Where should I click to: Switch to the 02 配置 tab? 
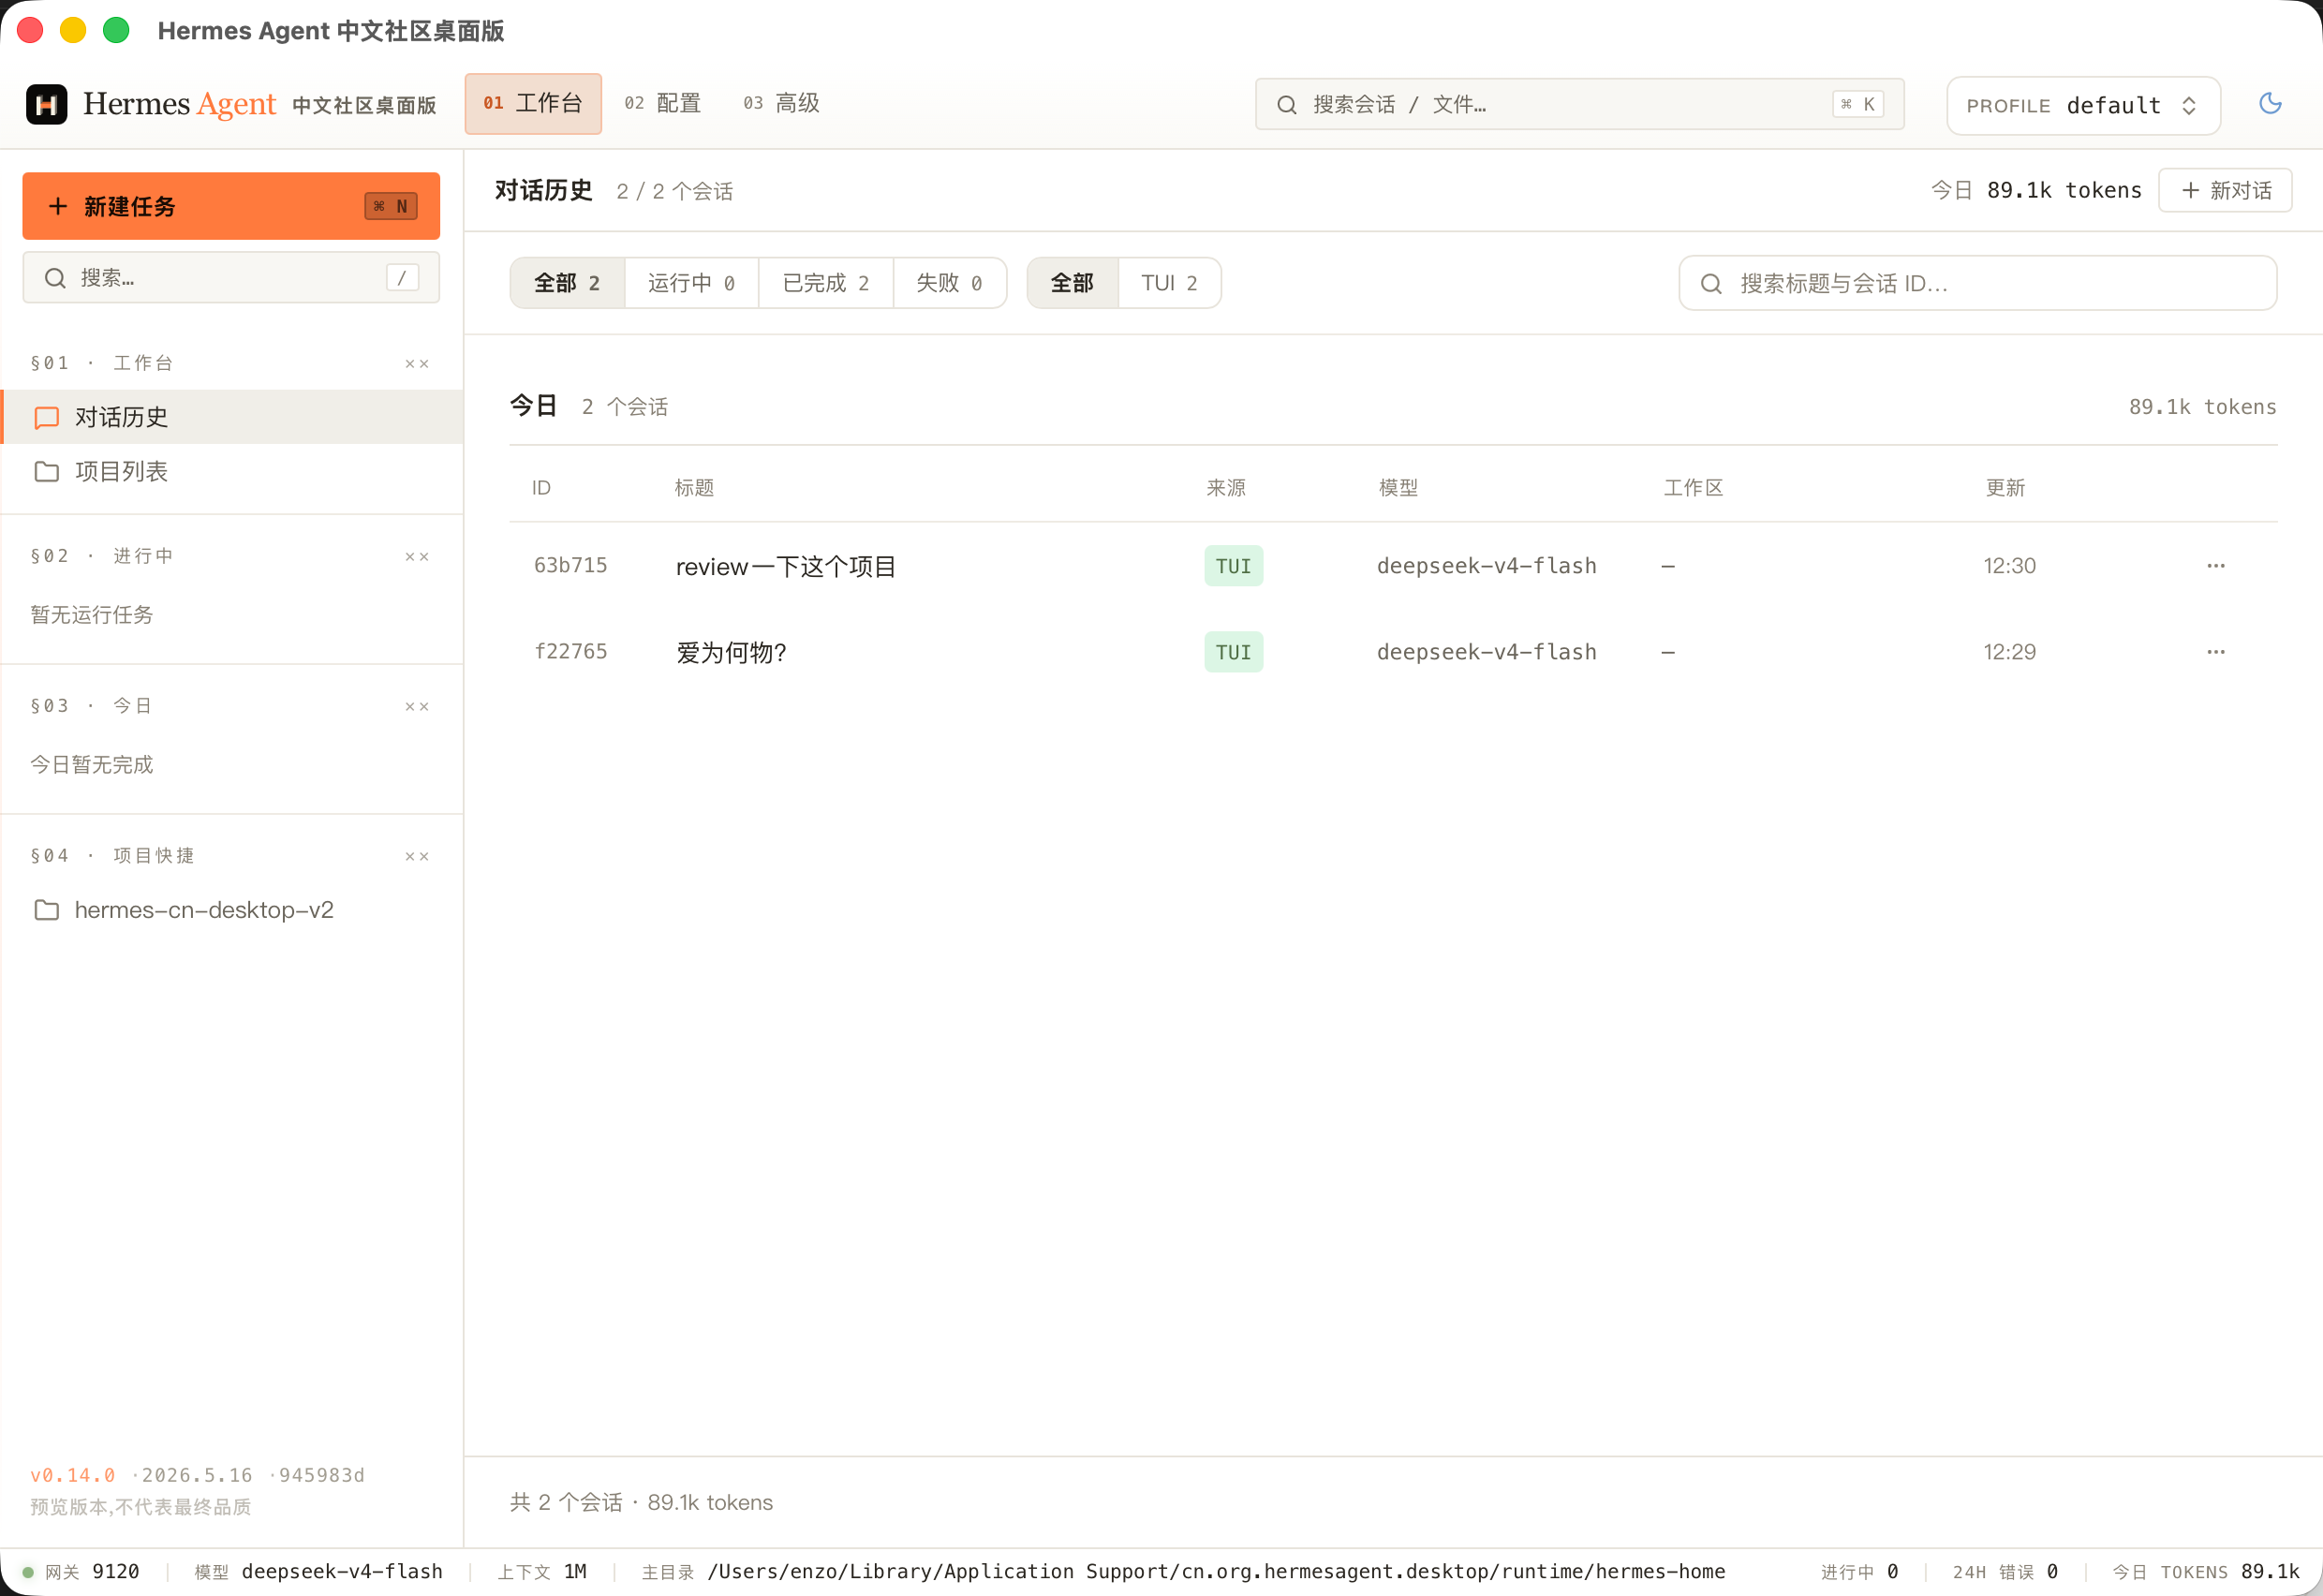[x=662, y=103]
